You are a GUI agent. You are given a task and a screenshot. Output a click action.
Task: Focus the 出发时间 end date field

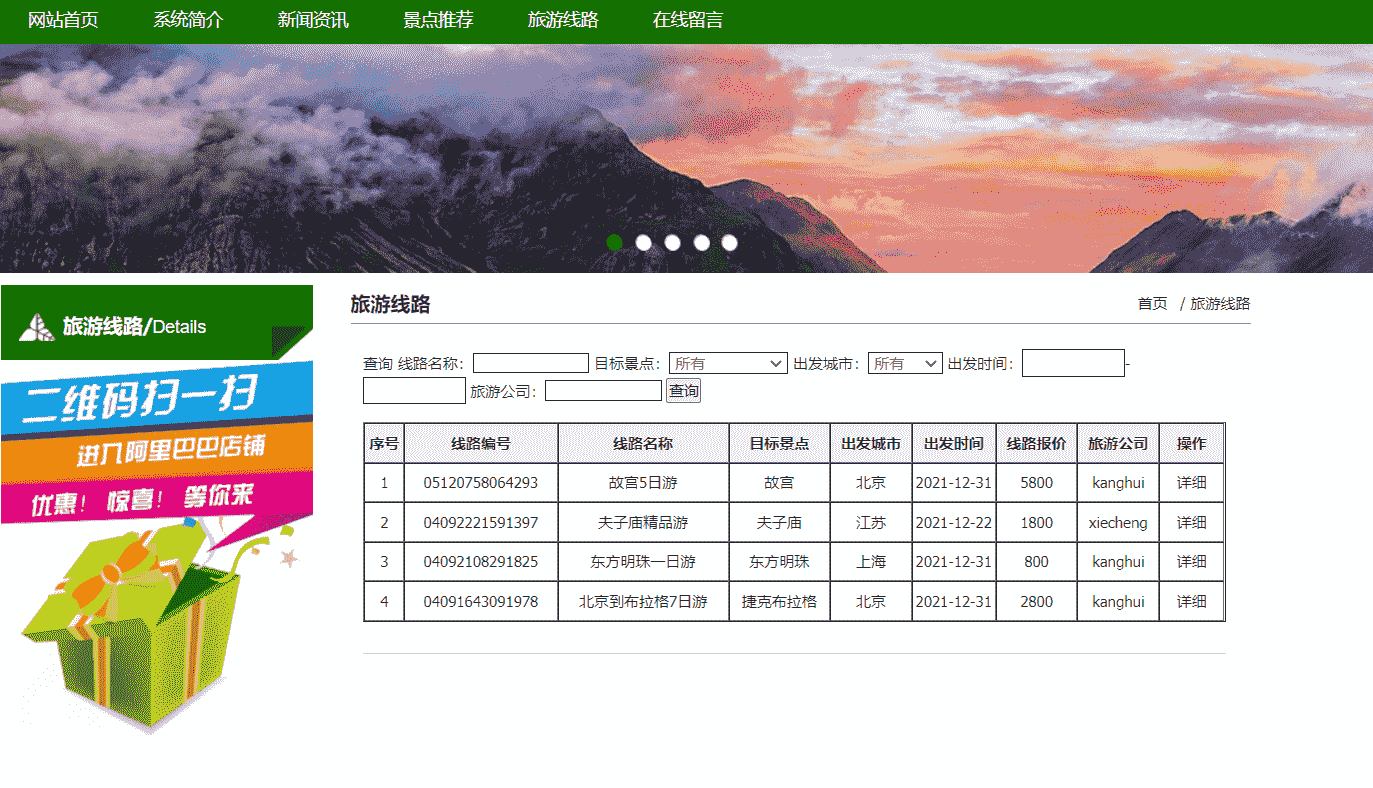414,391
